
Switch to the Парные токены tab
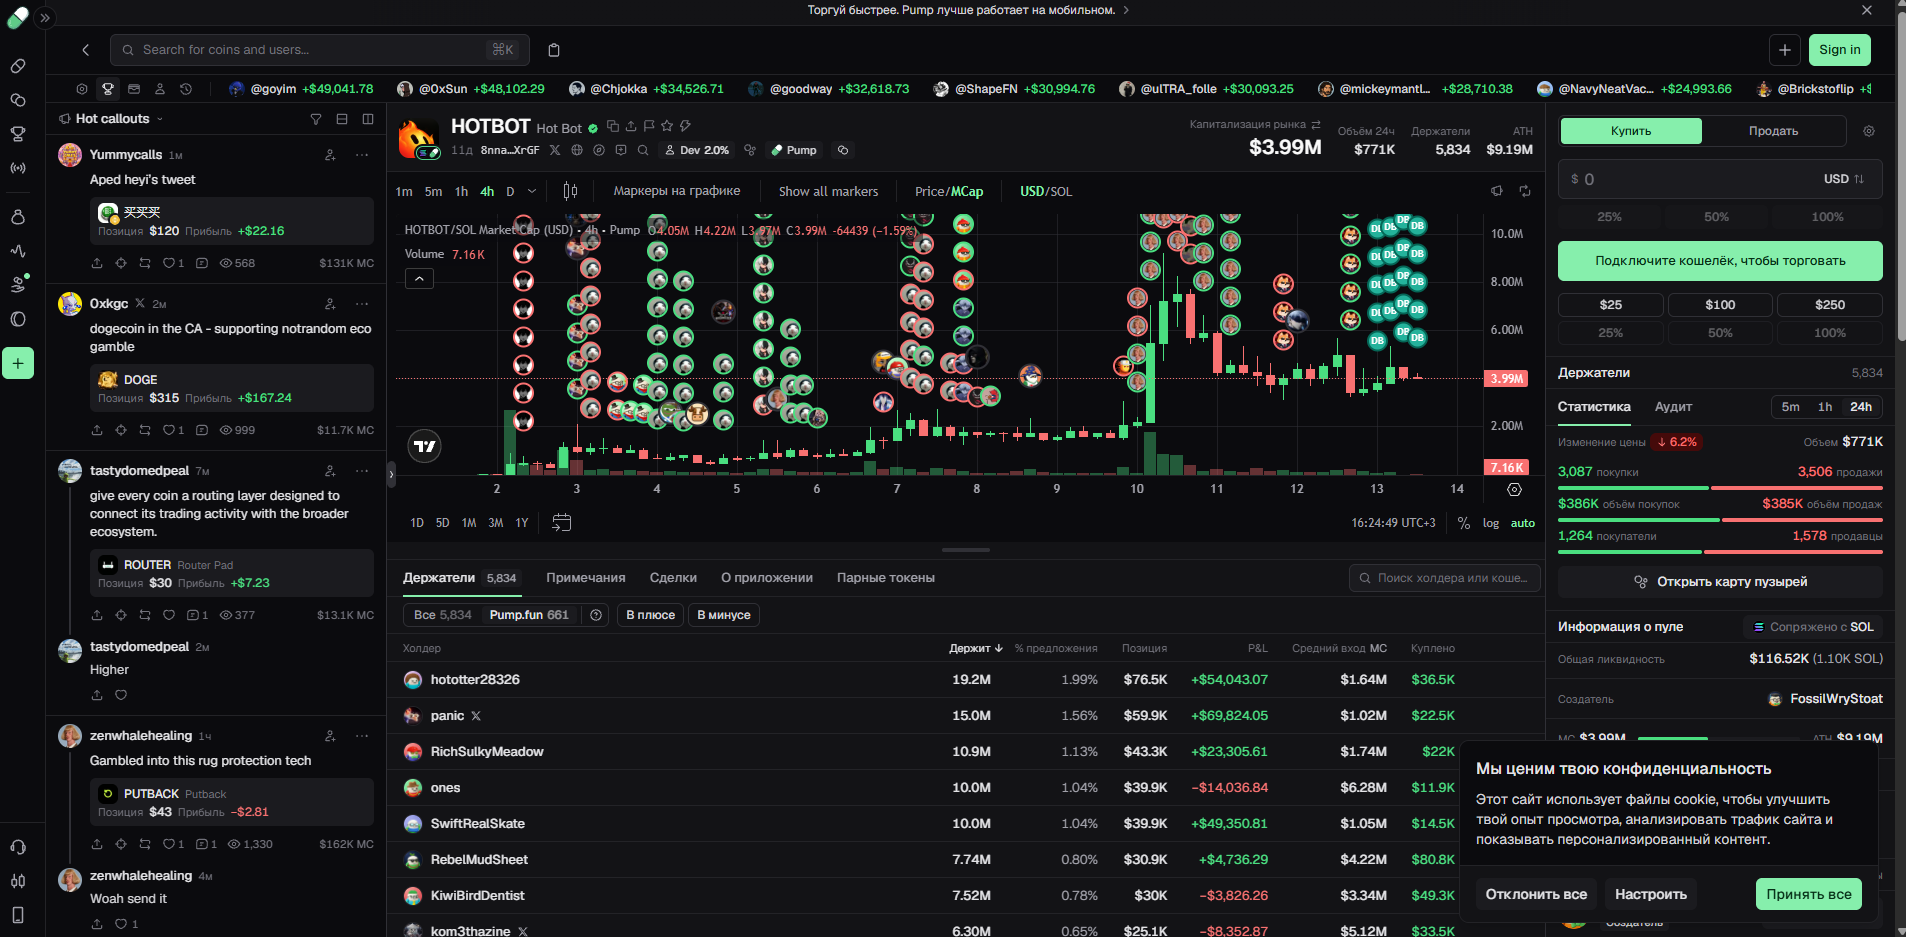pyautogui.click(x=886, y=578)
